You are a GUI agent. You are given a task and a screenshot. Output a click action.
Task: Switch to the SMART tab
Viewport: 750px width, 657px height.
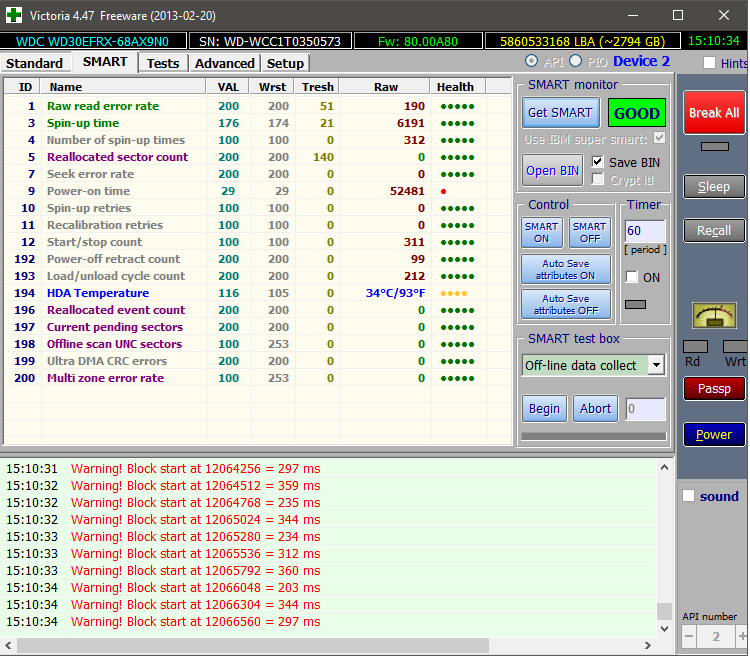(x=105, y=62)
